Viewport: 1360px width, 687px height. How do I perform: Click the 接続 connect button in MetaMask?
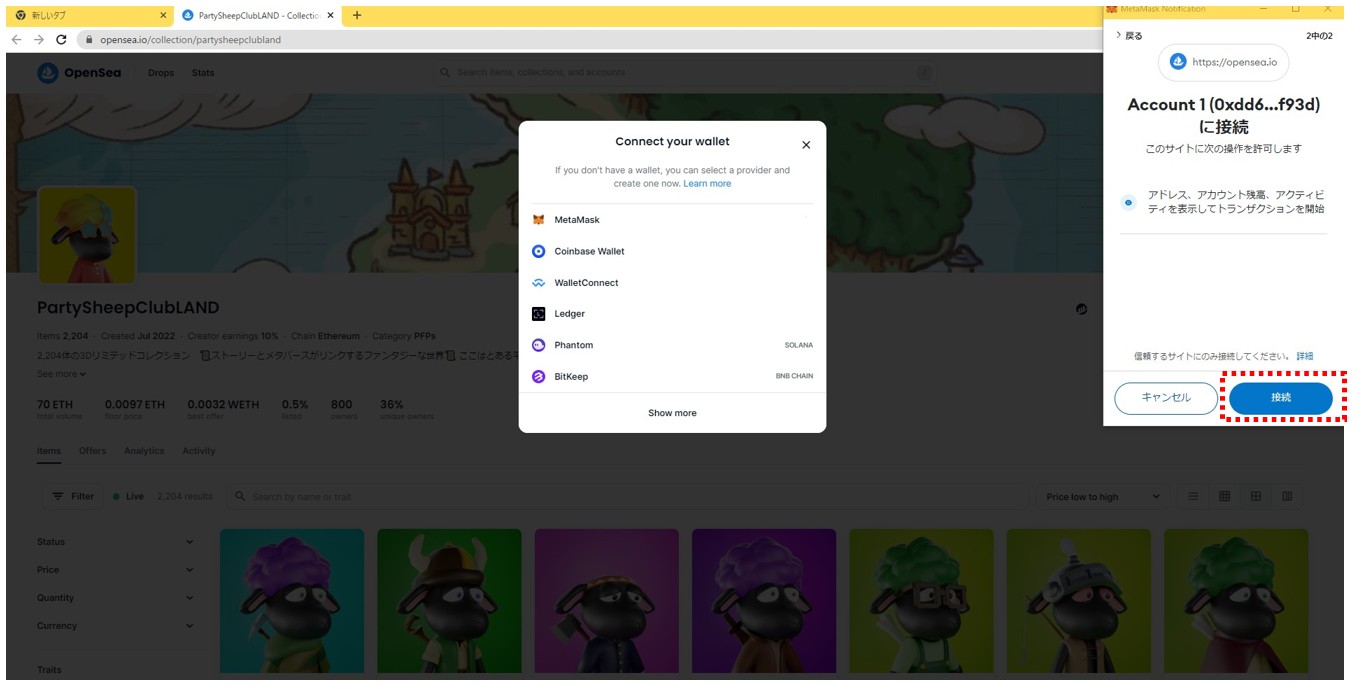pyautogui.click(x=1280, y=398)
